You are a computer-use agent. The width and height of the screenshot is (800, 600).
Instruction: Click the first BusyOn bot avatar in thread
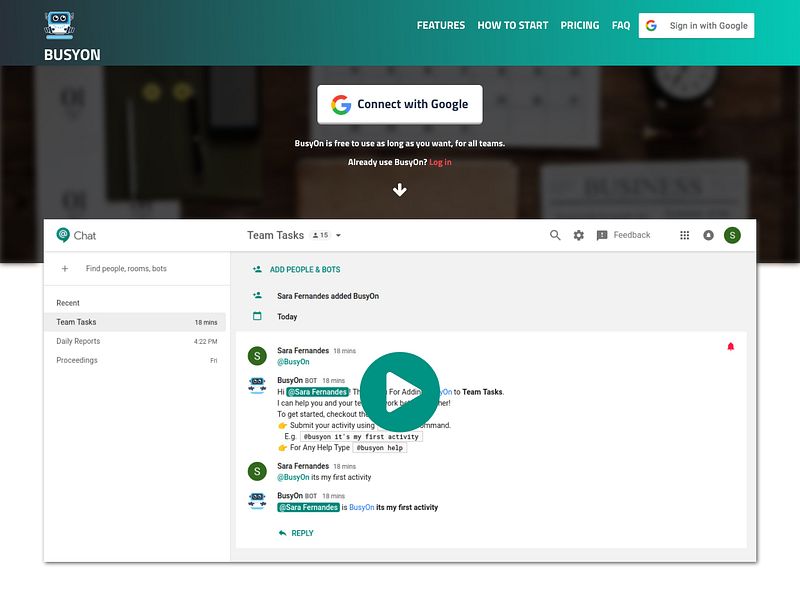click(x=257, y=385)
